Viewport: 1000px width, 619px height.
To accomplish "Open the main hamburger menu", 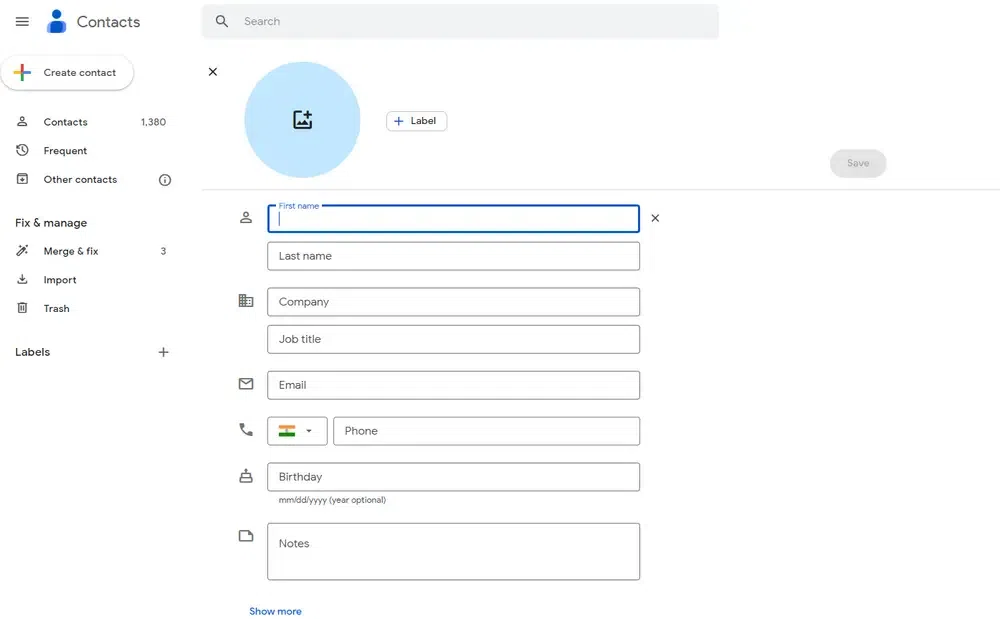I will pyautogui.click(x=22, y=22).
